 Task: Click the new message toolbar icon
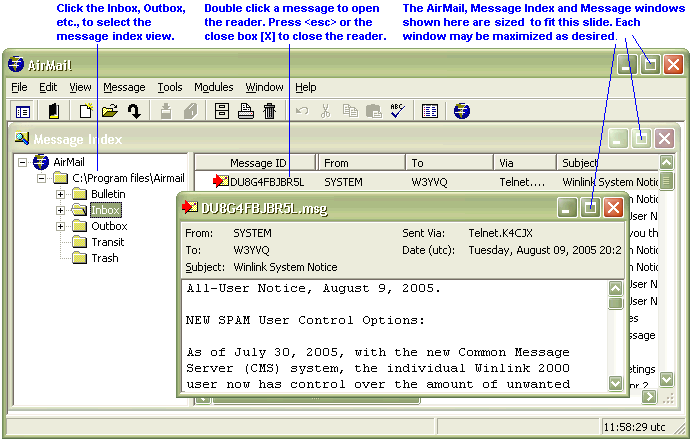pos(86,111)
